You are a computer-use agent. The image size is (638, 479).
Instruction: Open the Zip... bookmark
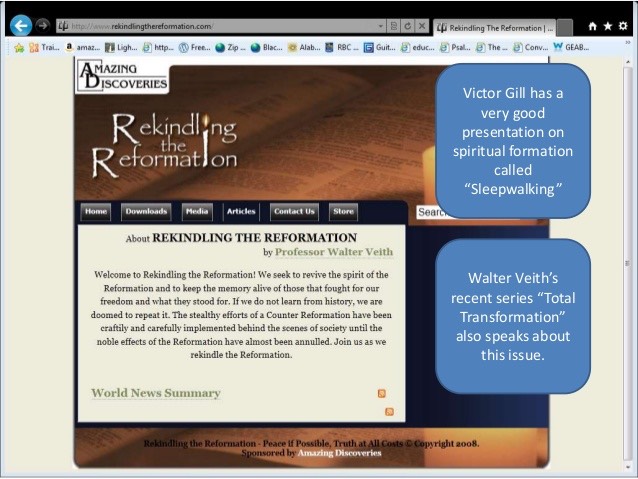tap(230, 48)
